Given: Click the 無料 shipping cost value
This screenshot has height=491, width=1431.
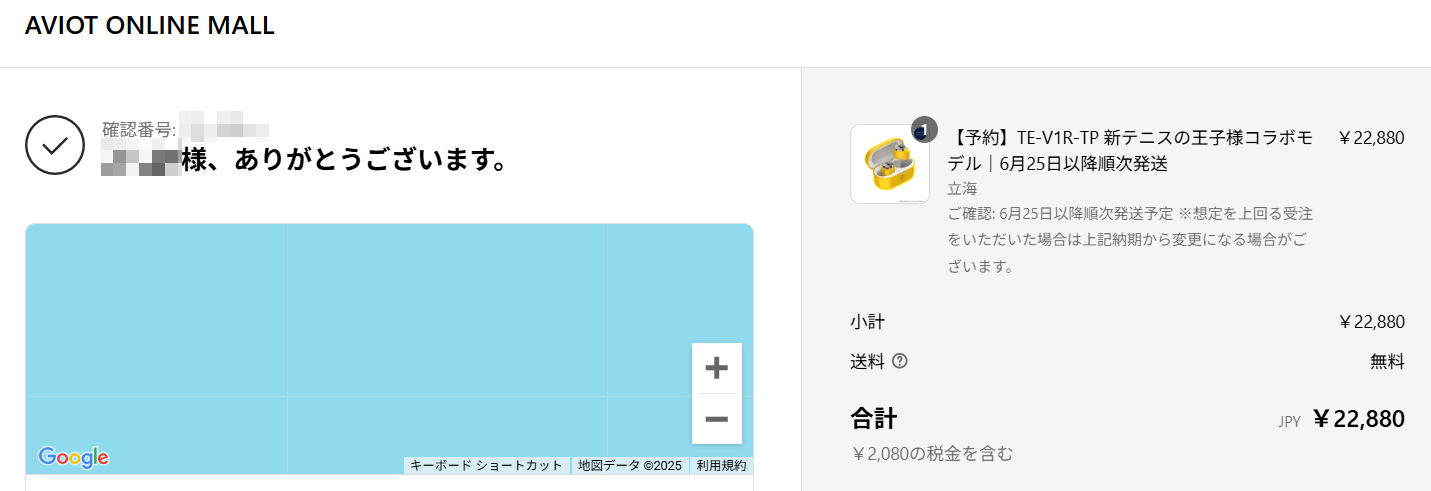Looking at the screenshot, I should pyautogui.click(x=1388, y=361).
